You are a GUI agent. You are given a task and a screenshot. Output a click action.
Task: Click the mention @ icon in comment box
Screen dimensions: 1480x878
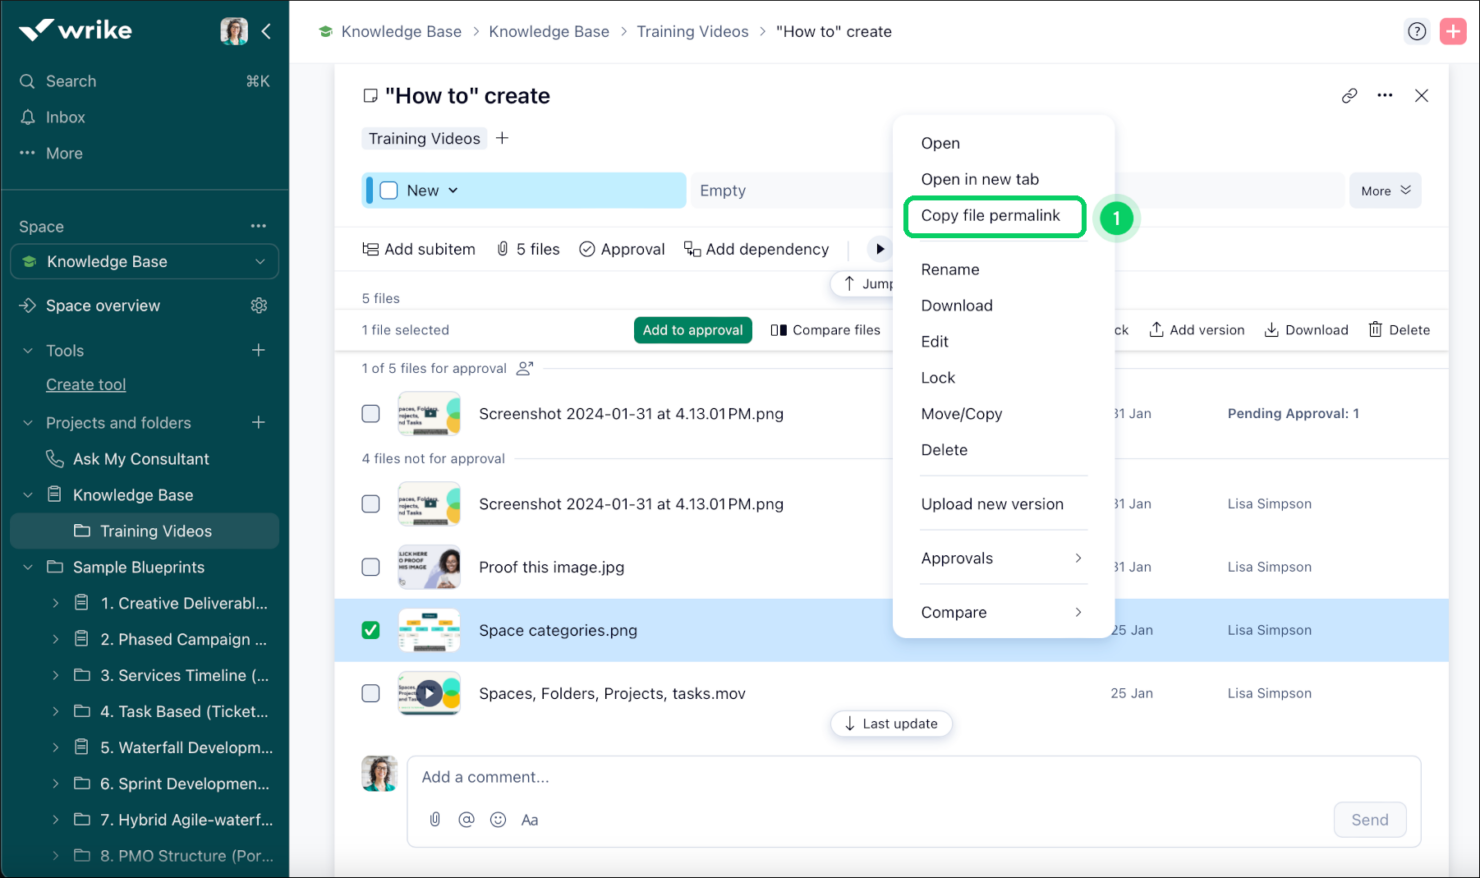pos(466,819)
